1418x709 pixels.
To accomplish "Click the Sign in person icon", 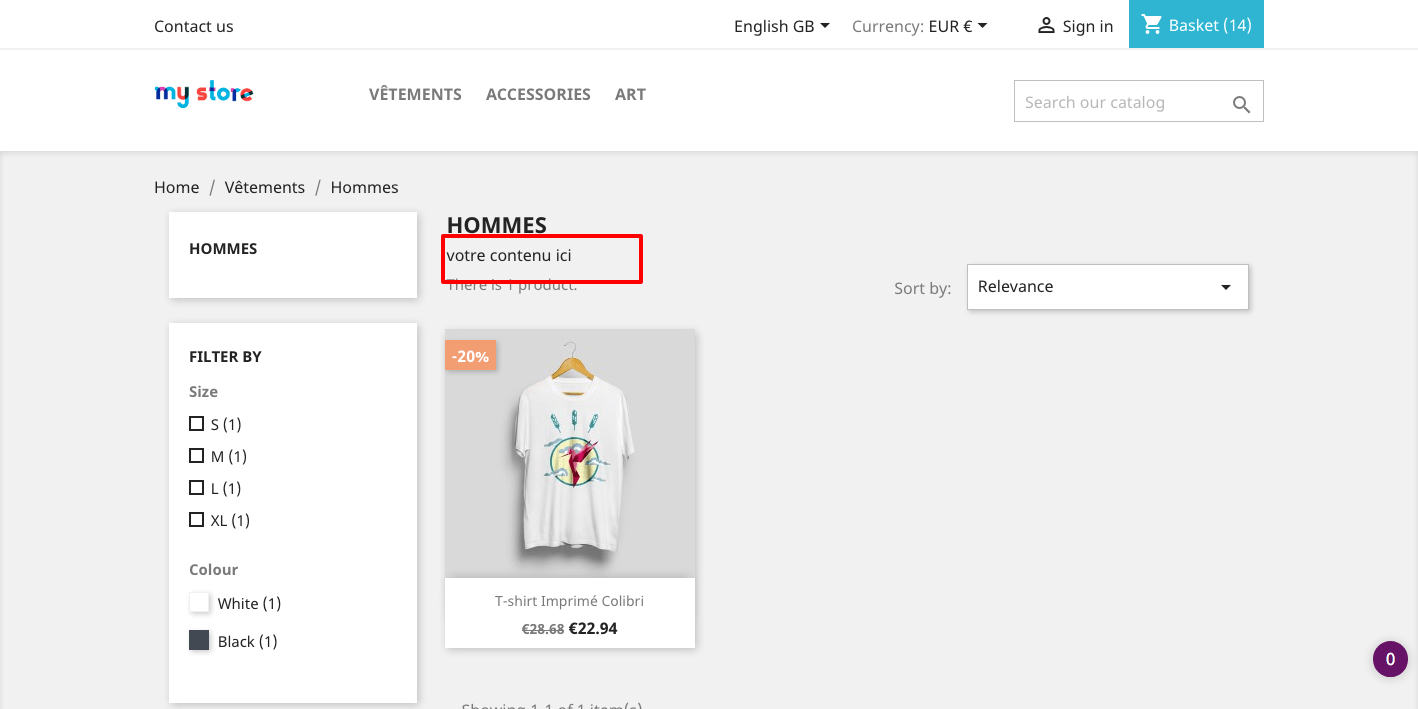I will click(1046, 25).
